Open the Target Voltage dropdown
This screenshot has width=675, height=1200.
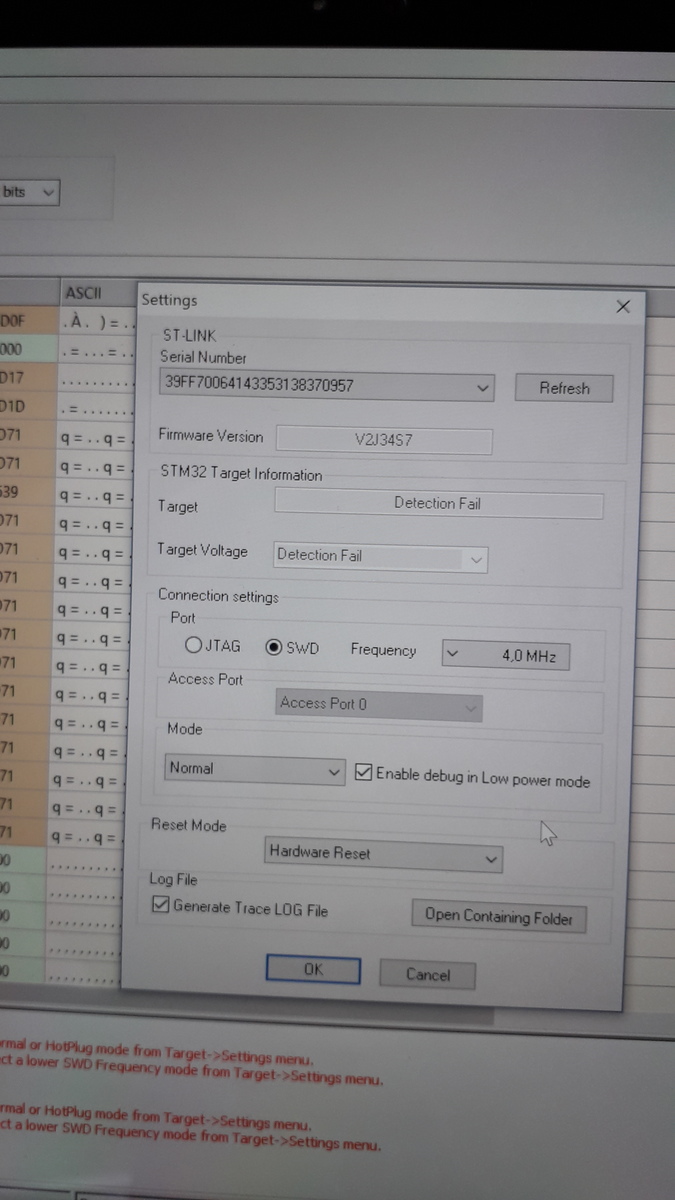pyautogui.click(x=380, y=556)
